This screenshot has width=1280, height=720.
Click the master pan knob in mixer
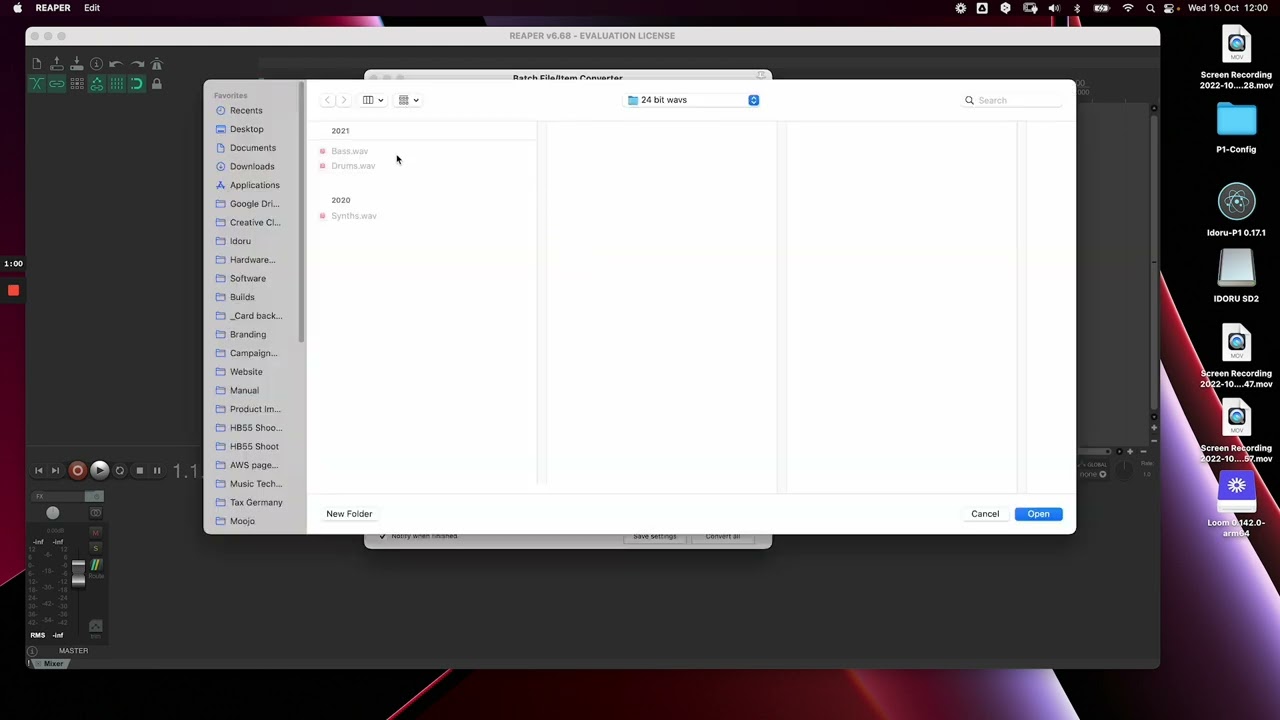click(x=52, y=513)
